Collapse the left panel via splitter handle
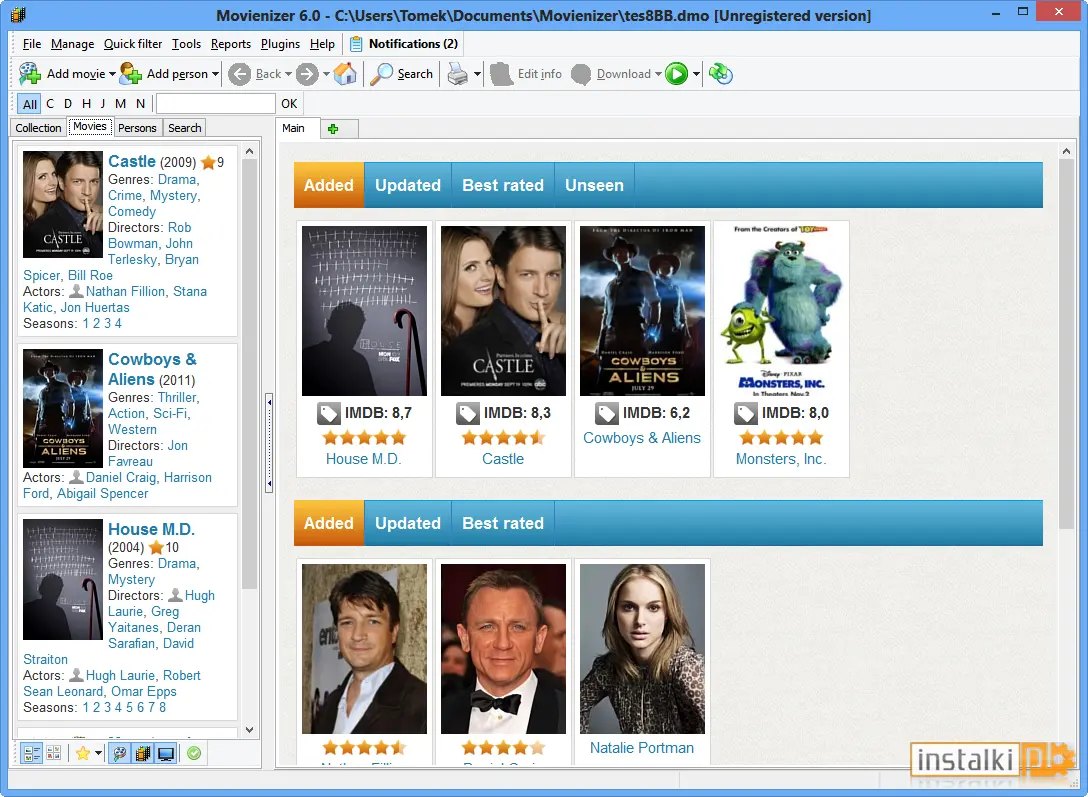Image resolution: width=1088 pixels, height=797 pixels. pos(269,443)
